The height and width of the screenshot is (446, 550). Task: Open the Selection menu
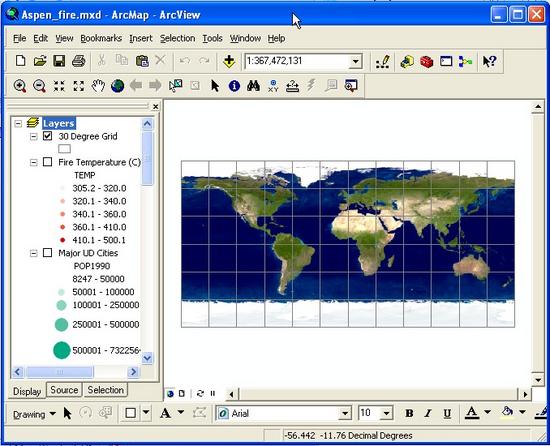pos(177,38)
